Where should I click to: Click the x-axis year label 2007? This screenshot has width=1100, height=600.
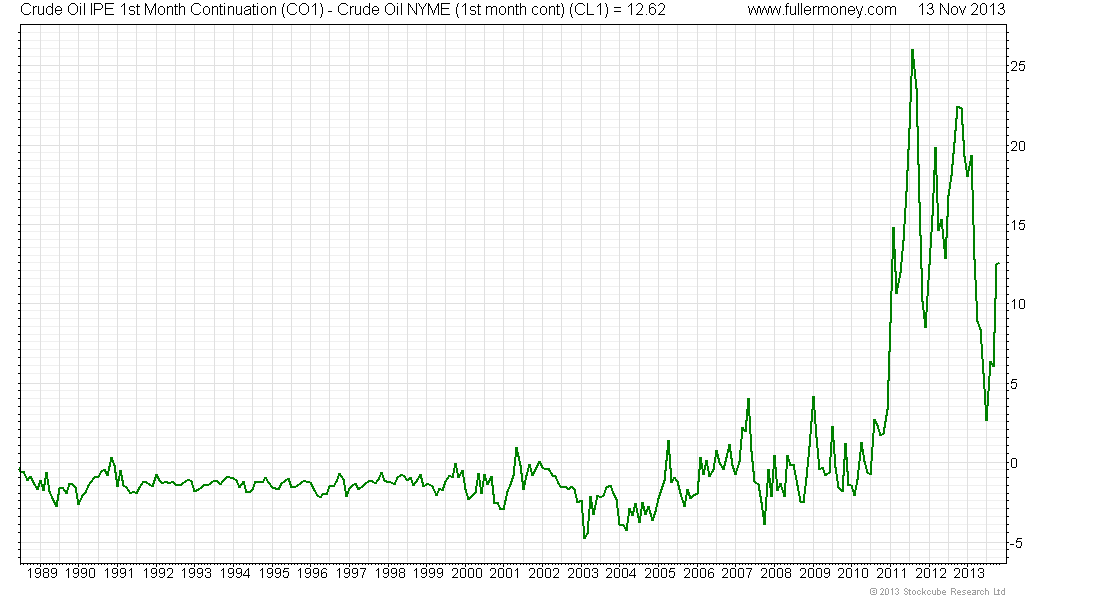[737, 573]
